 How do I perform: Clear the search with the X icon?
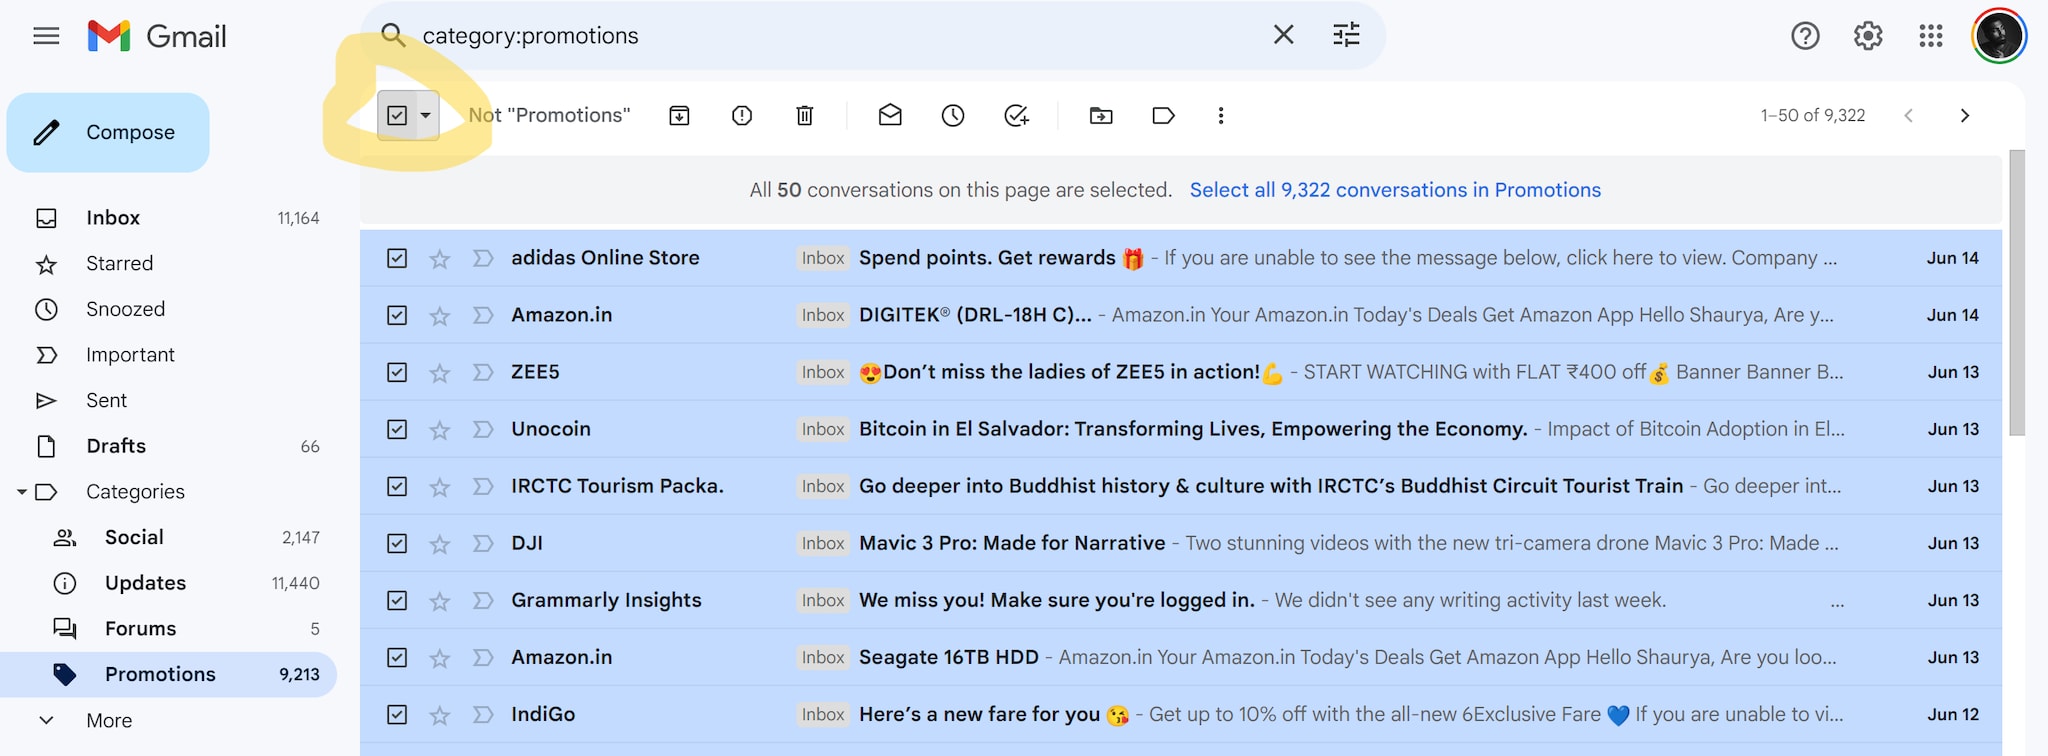1283,36
